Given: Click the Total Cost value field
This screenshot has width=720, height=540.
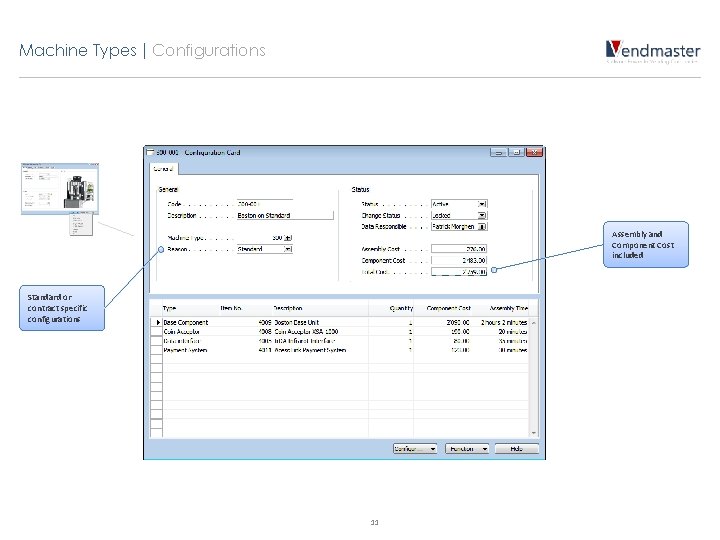Looking at the screenshot, I should click(459, 272).
